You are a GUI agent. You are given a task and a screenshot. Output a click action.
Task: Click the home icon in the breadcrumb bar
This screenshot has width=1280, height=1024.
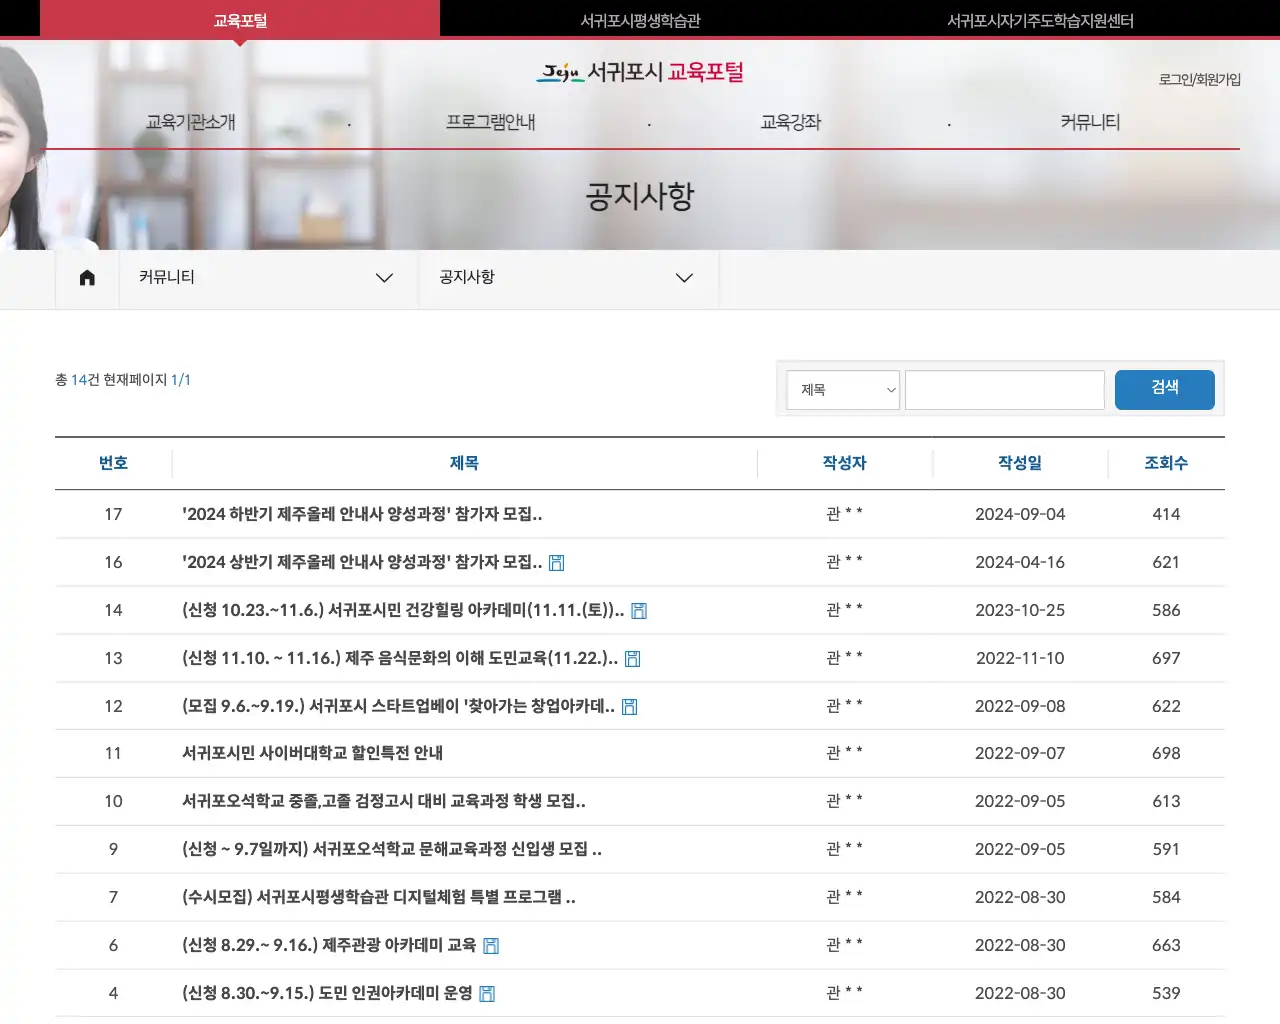click(87, 278)
